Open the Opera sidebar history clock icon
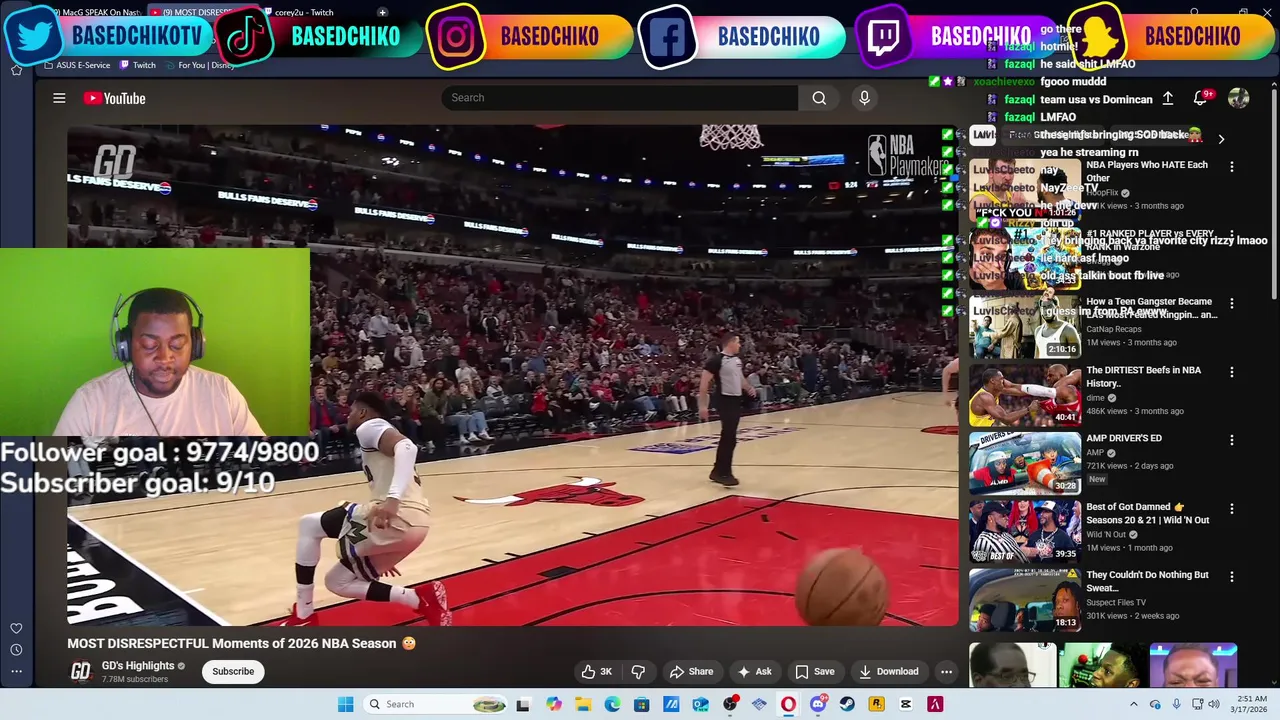The image size is (1280, 720). (16, 650)
